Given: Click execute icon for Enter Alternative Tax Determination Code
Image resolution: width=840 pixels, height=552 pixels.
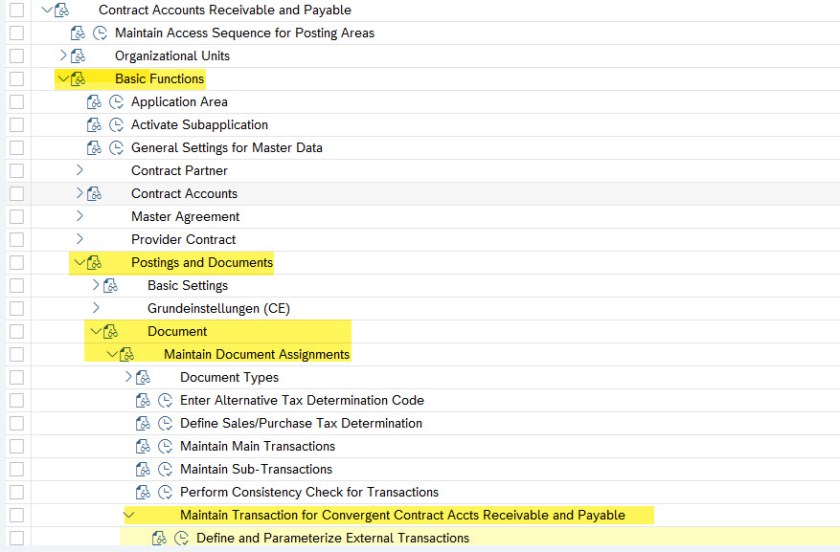Looking at the screenshot, I should point(165,400).
